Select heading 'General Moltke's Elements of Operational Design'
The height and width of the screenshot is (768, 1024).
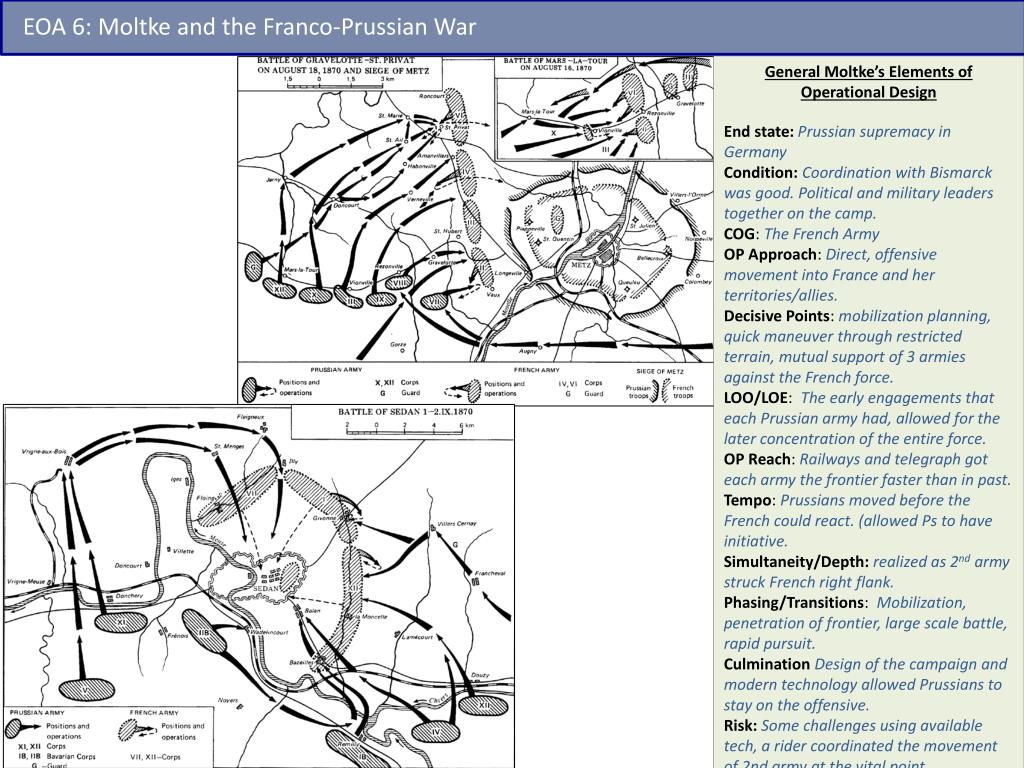[x=868, y=82]
